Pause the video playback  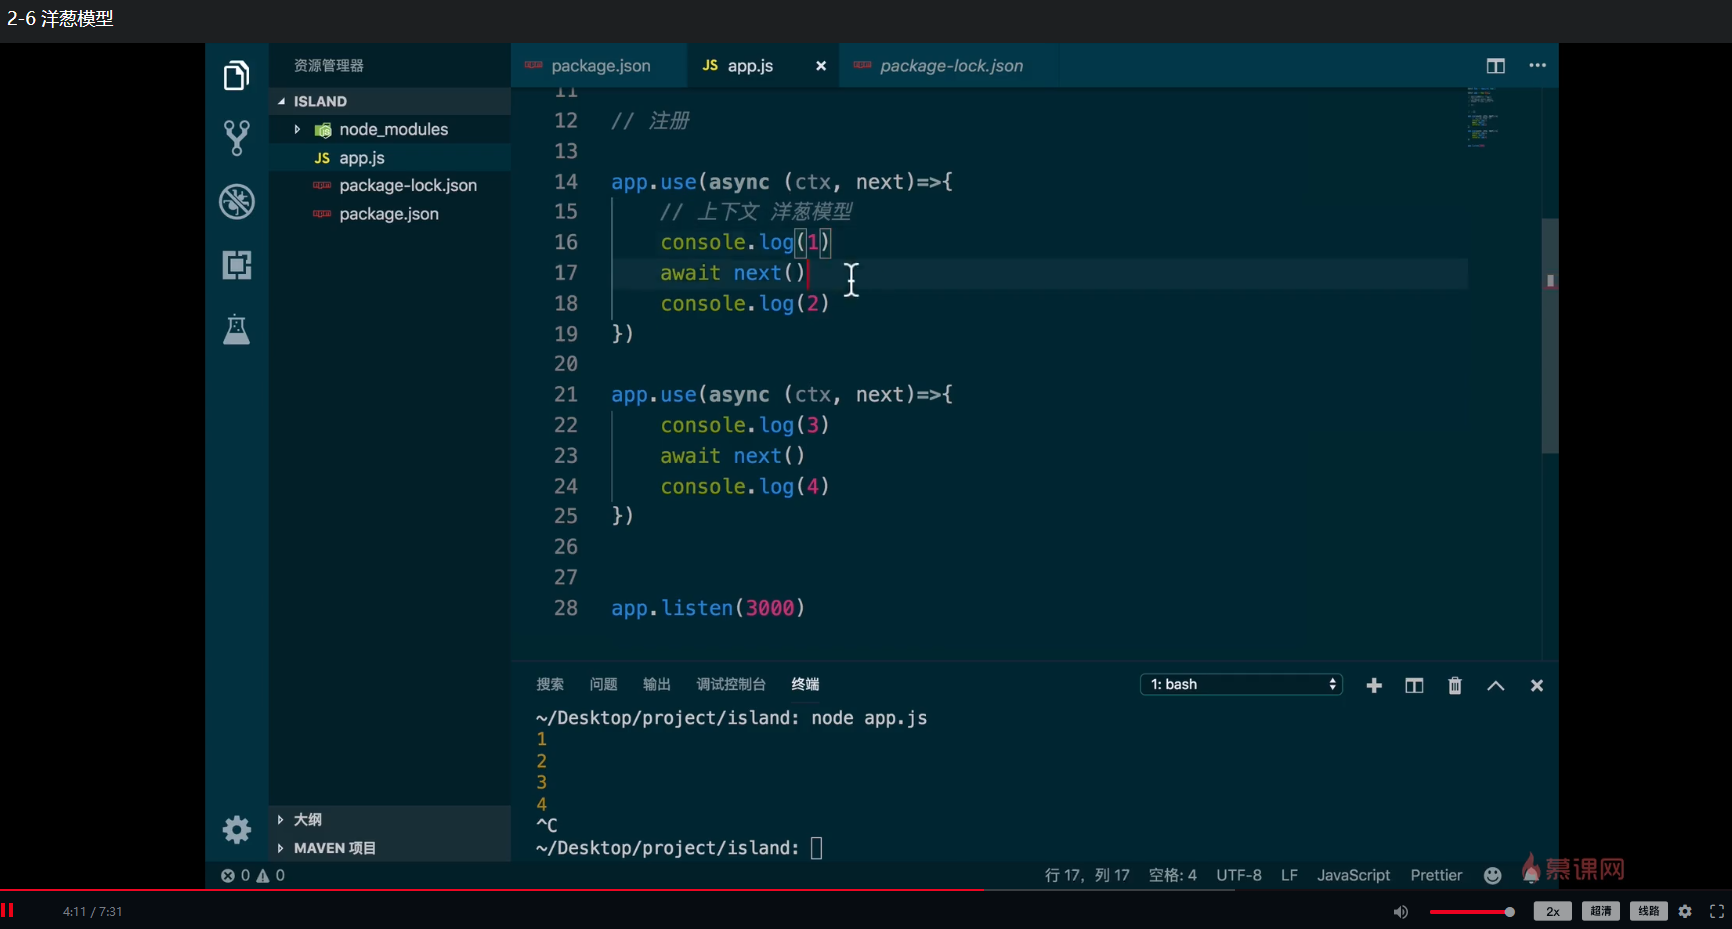point(8,910)
